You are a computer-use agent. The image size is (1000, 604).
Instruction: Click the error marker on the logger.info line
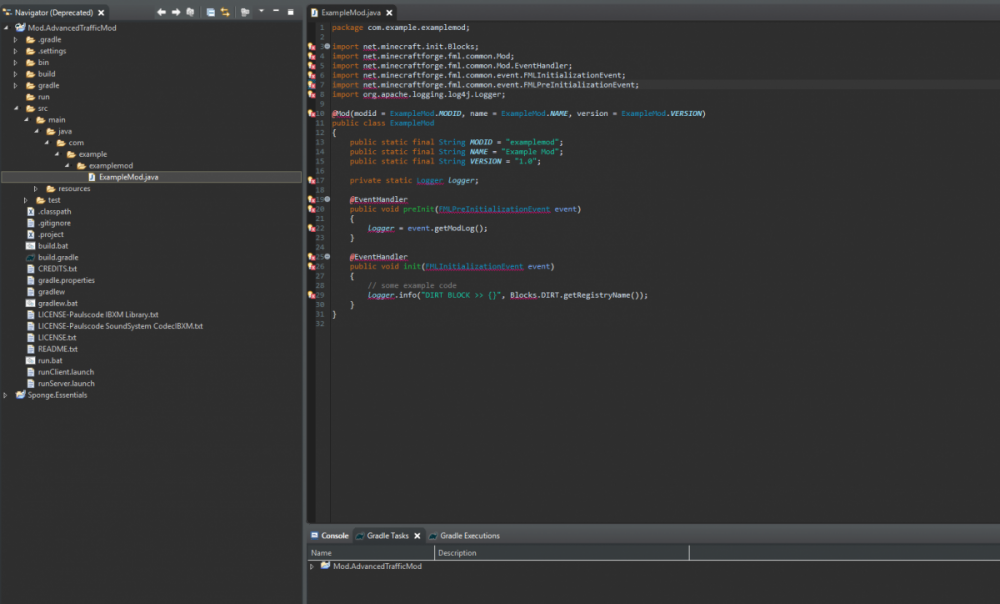pyautogui.click(x=312, y=295)
